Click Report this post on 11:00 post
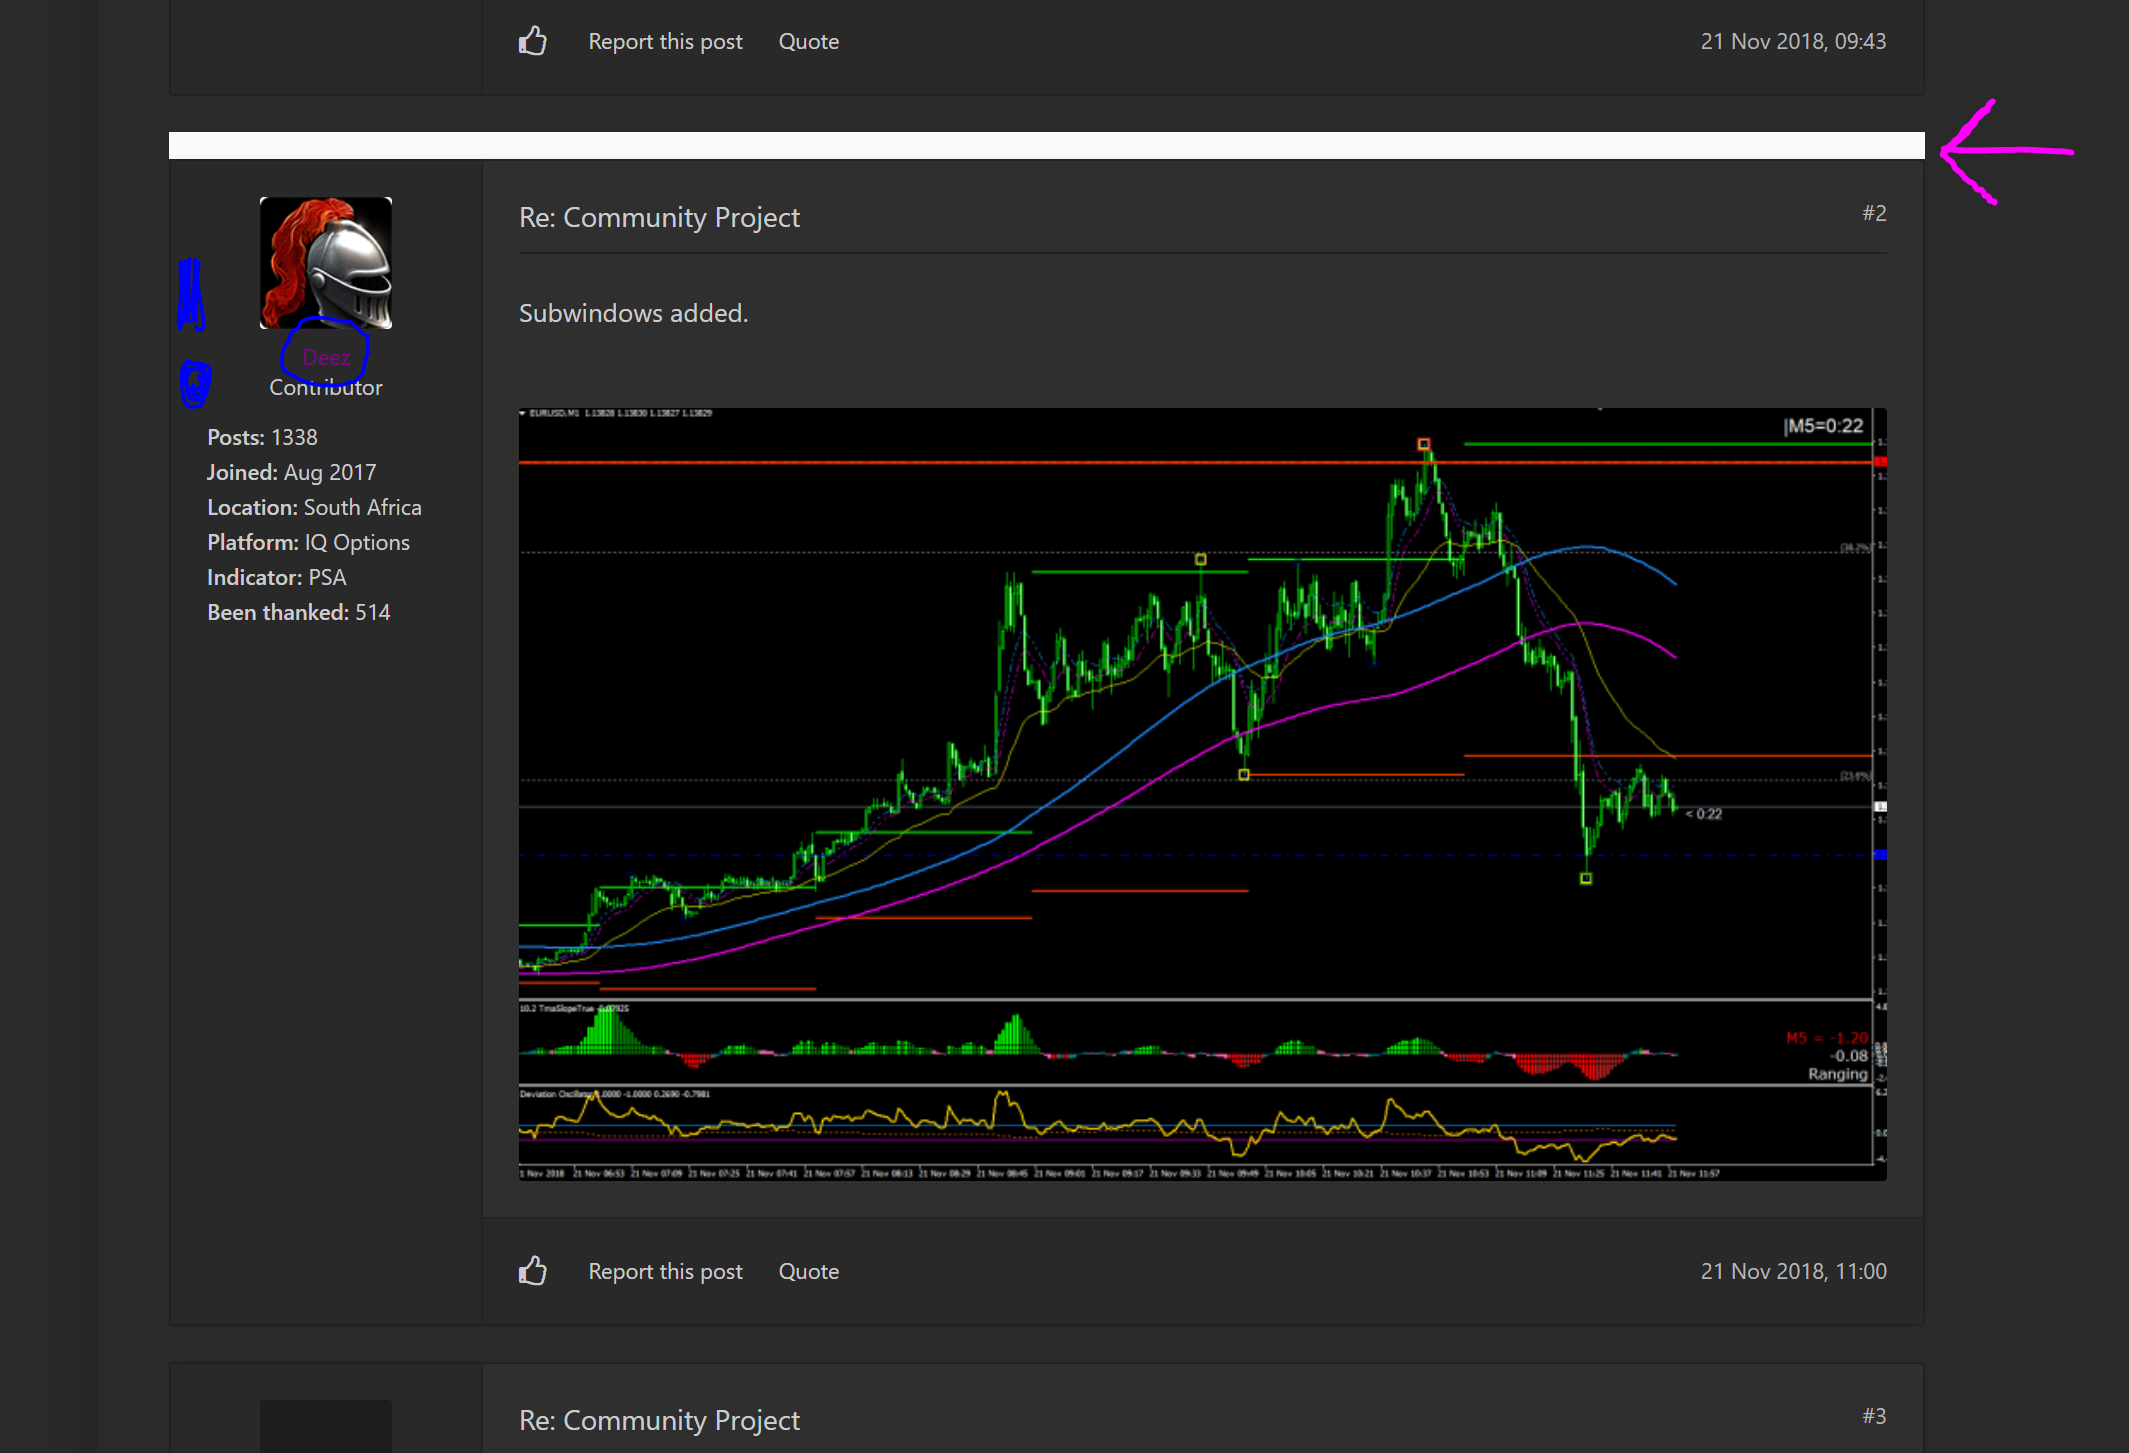The image size is (2129, 1453). point(665,1271)
